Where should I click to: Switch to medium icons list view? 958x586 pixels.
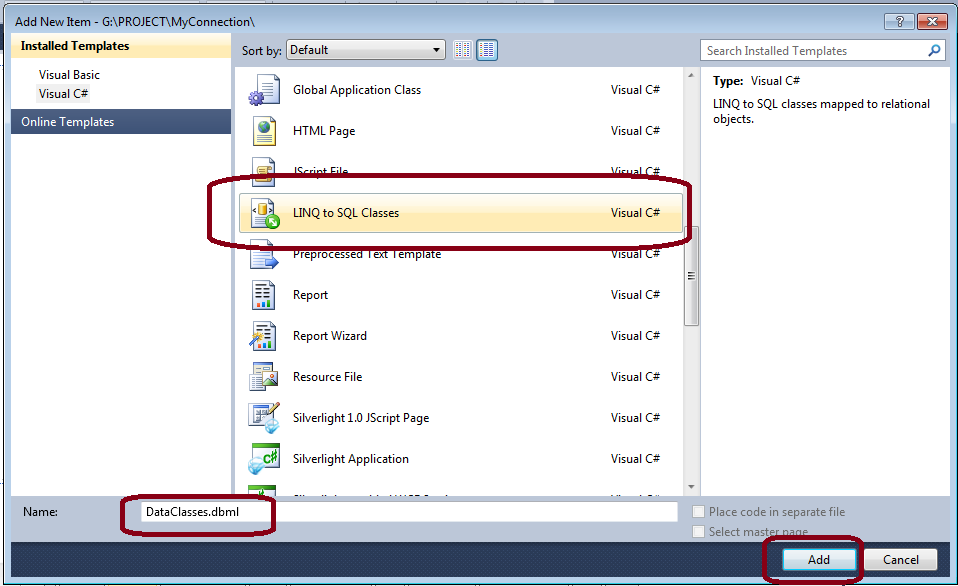487,50
